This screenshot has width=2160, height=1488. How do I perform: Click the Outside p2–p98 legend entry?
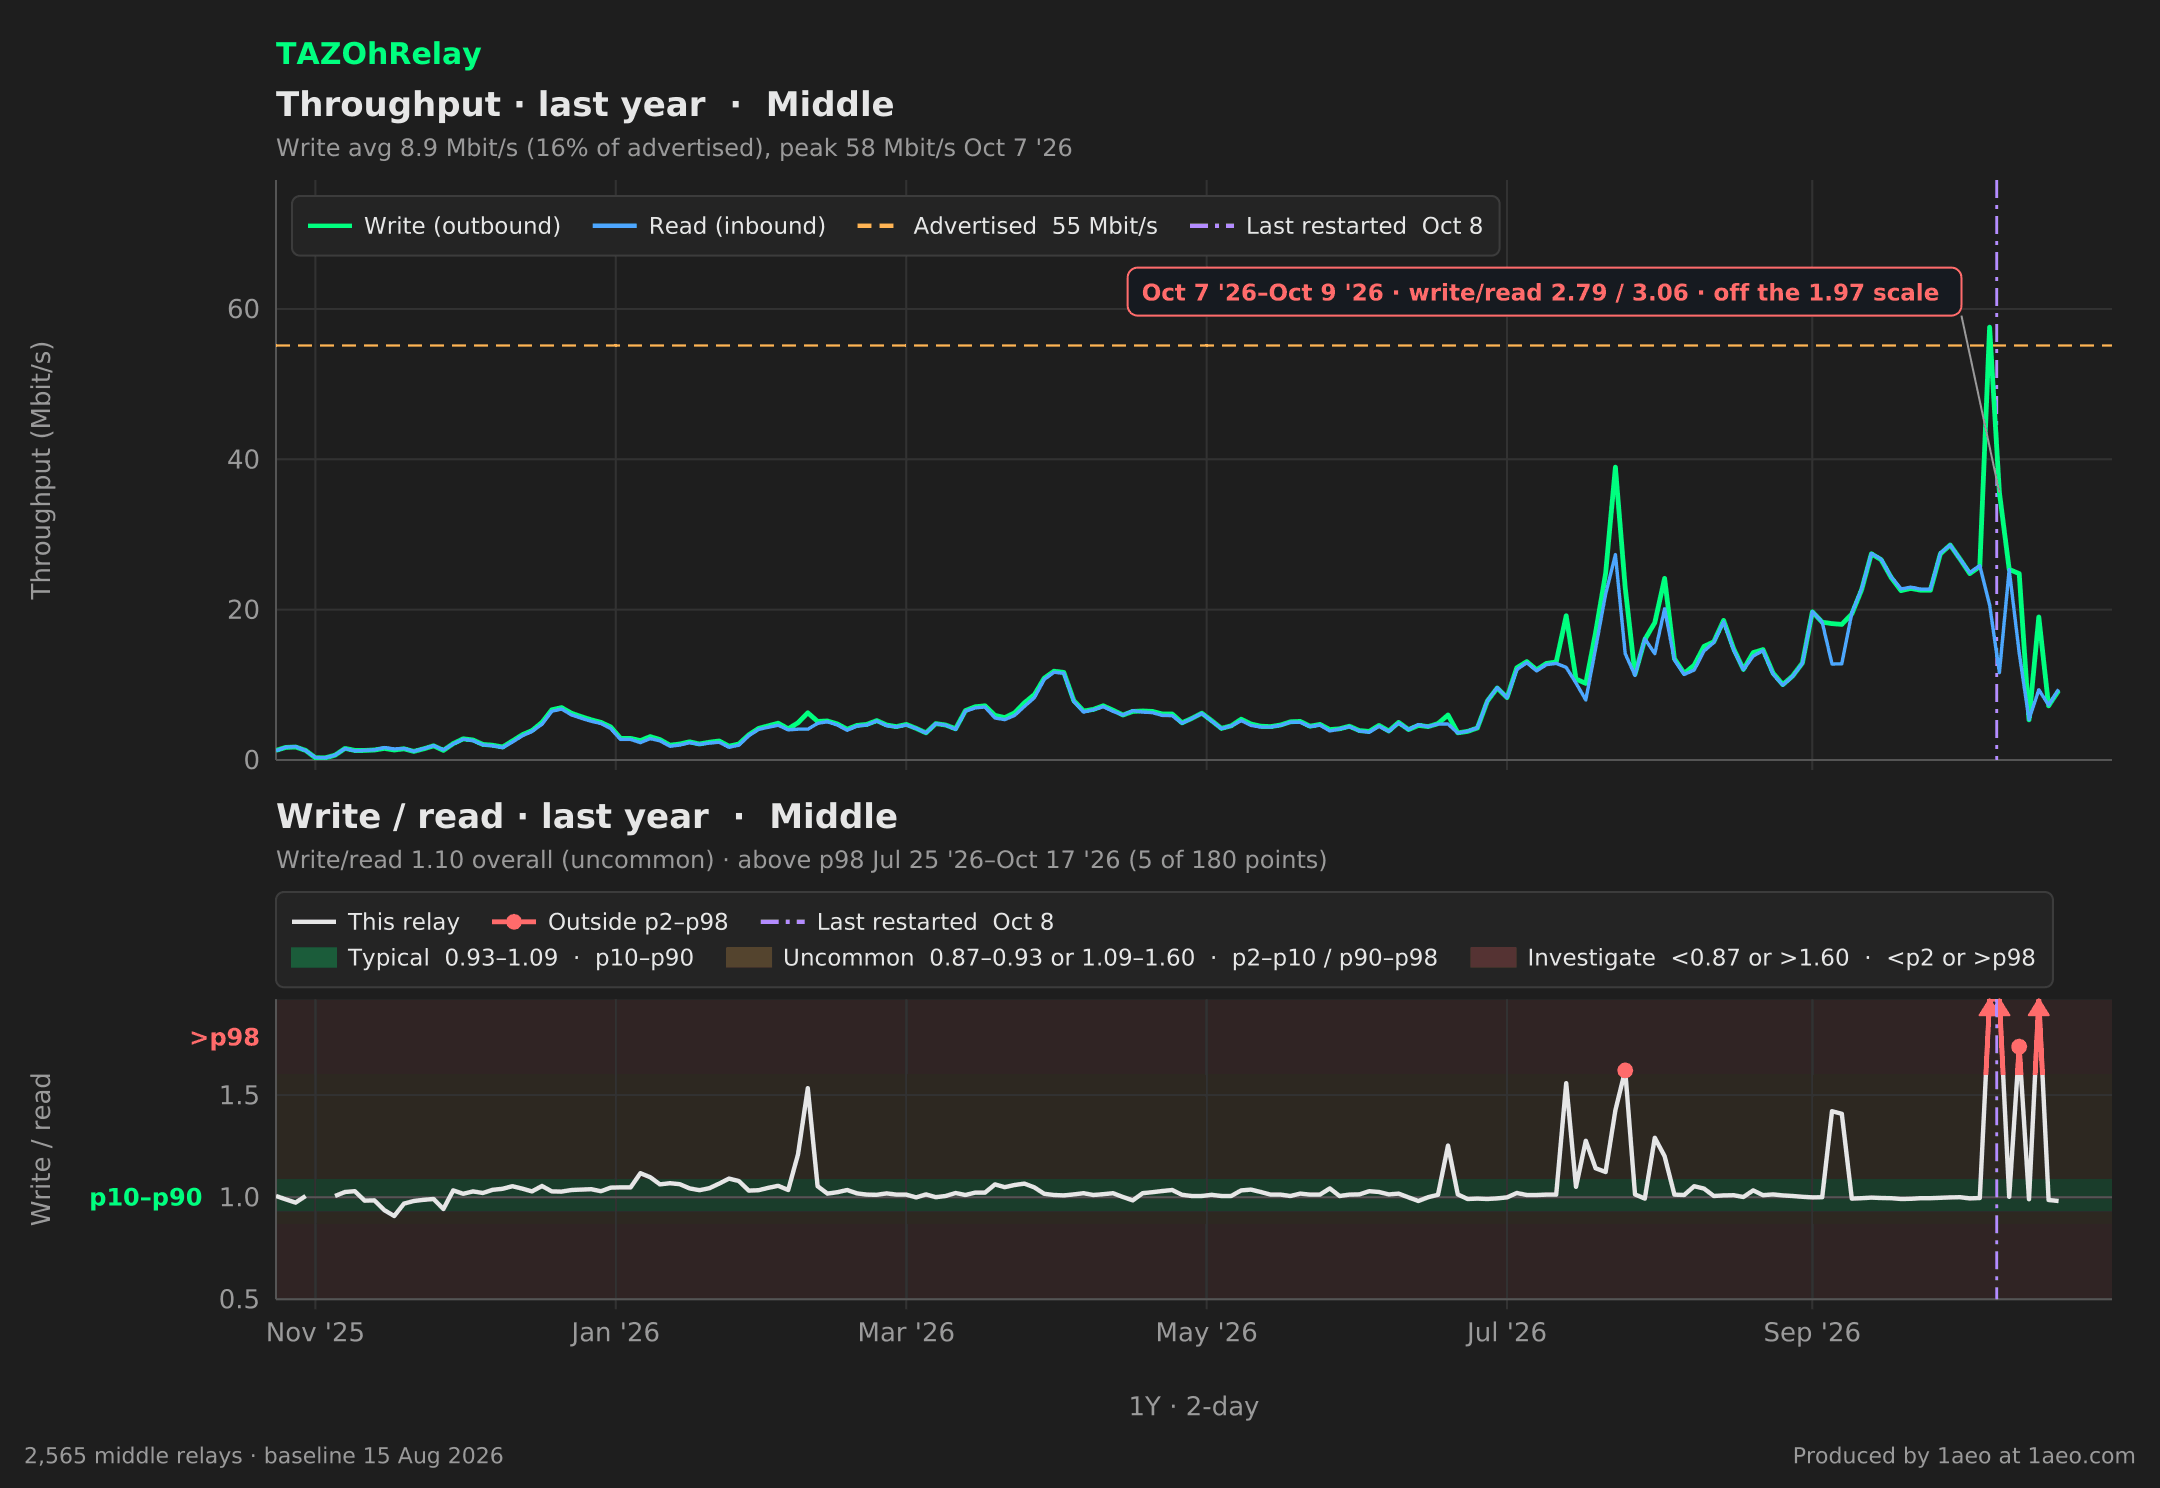tap(610, 922)
